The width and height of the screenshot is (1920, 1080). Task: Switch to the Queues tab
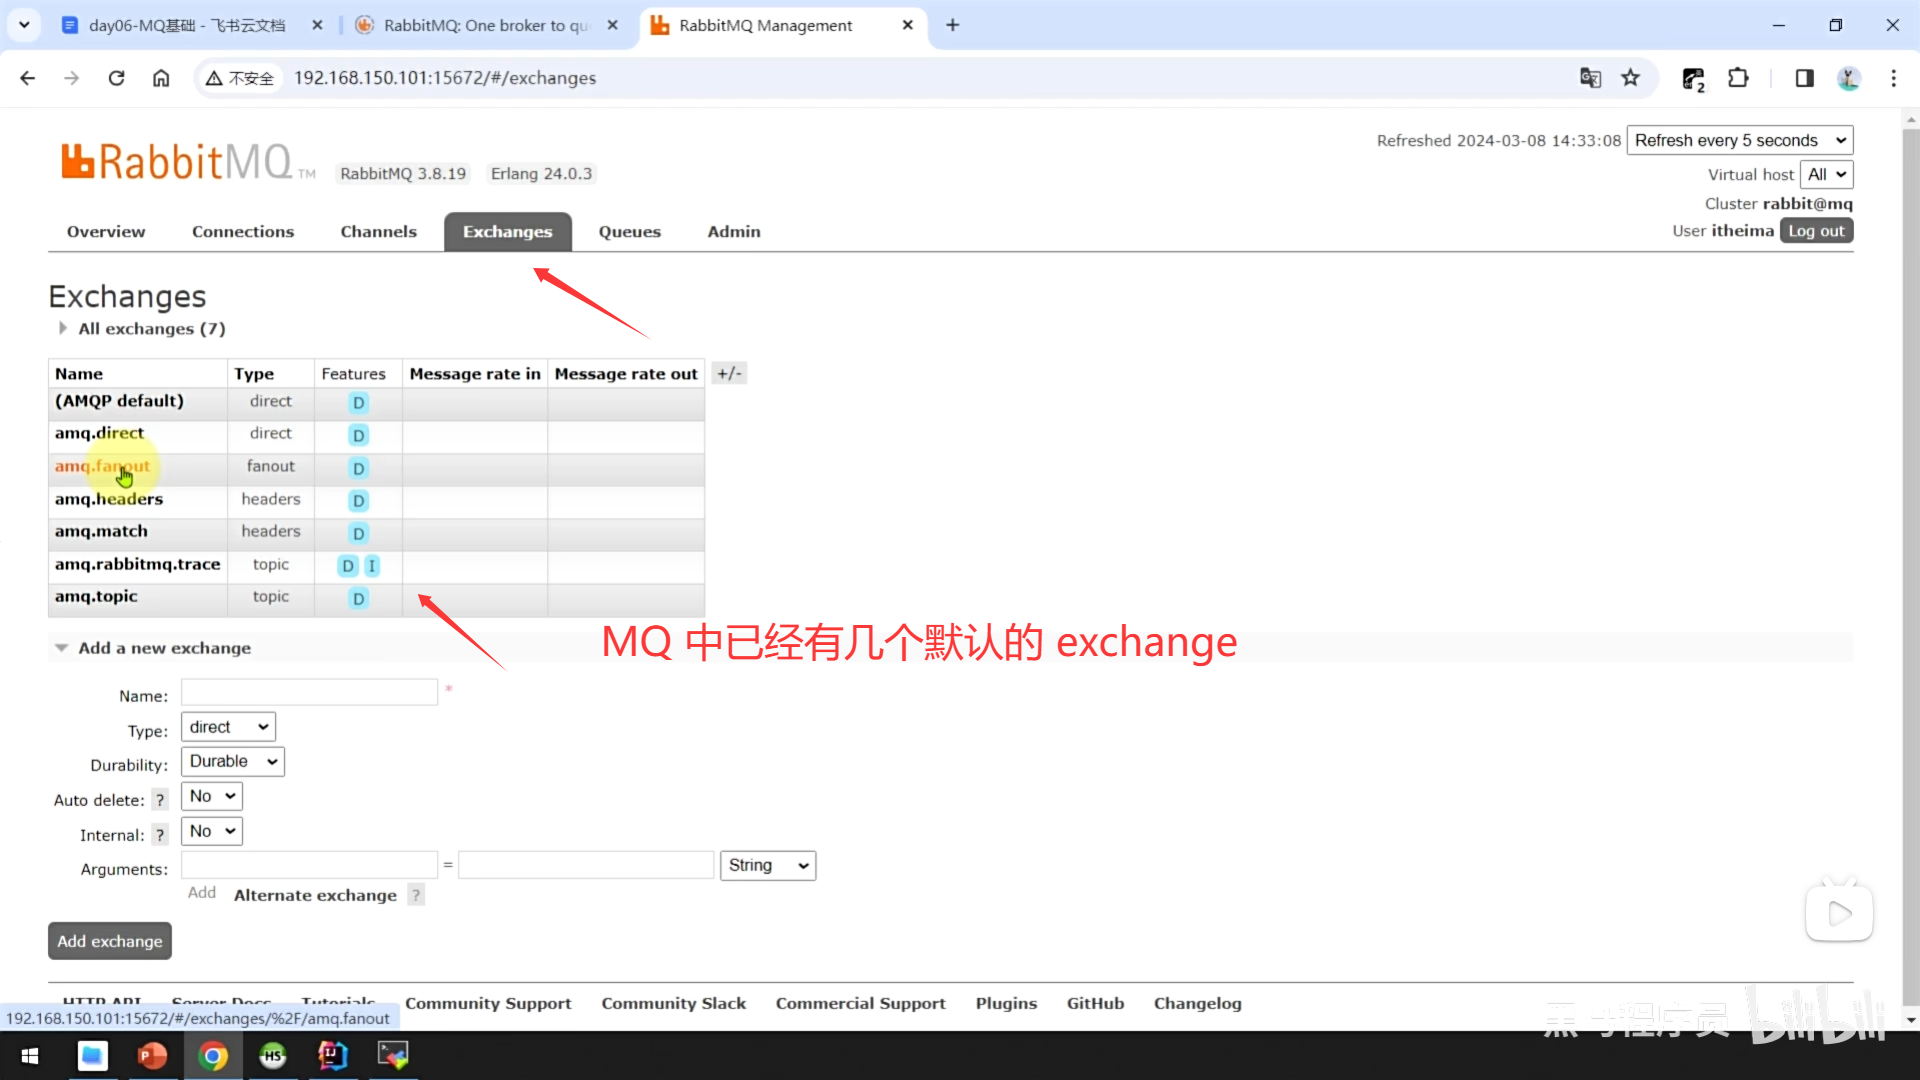[629, 232]
